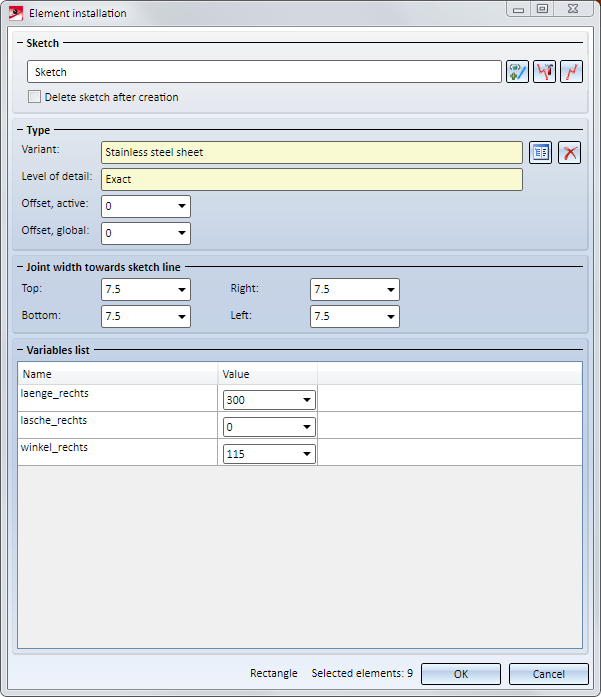This screenshot has height=697, width=601.
Task: Click the OK button
Action: pos(460,674)
